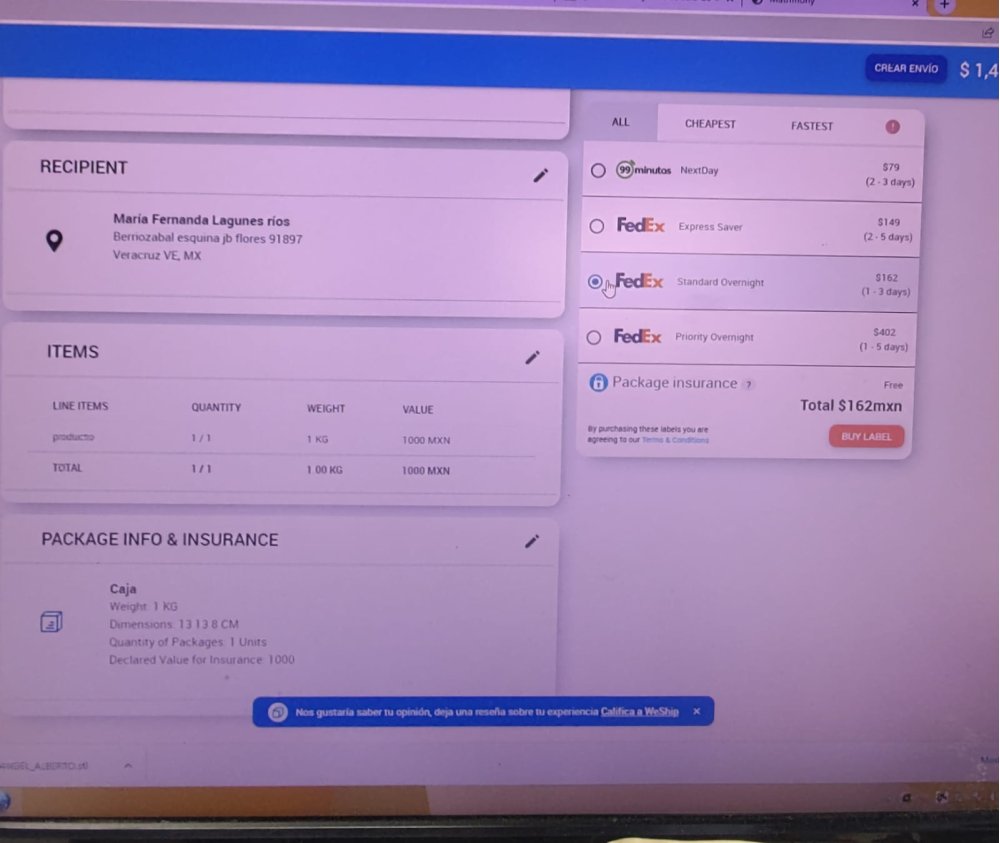Viewport: 1000px width, 843px height.
Task: Click the downloaded file in the downloads bar
Action: click(44, 765)
